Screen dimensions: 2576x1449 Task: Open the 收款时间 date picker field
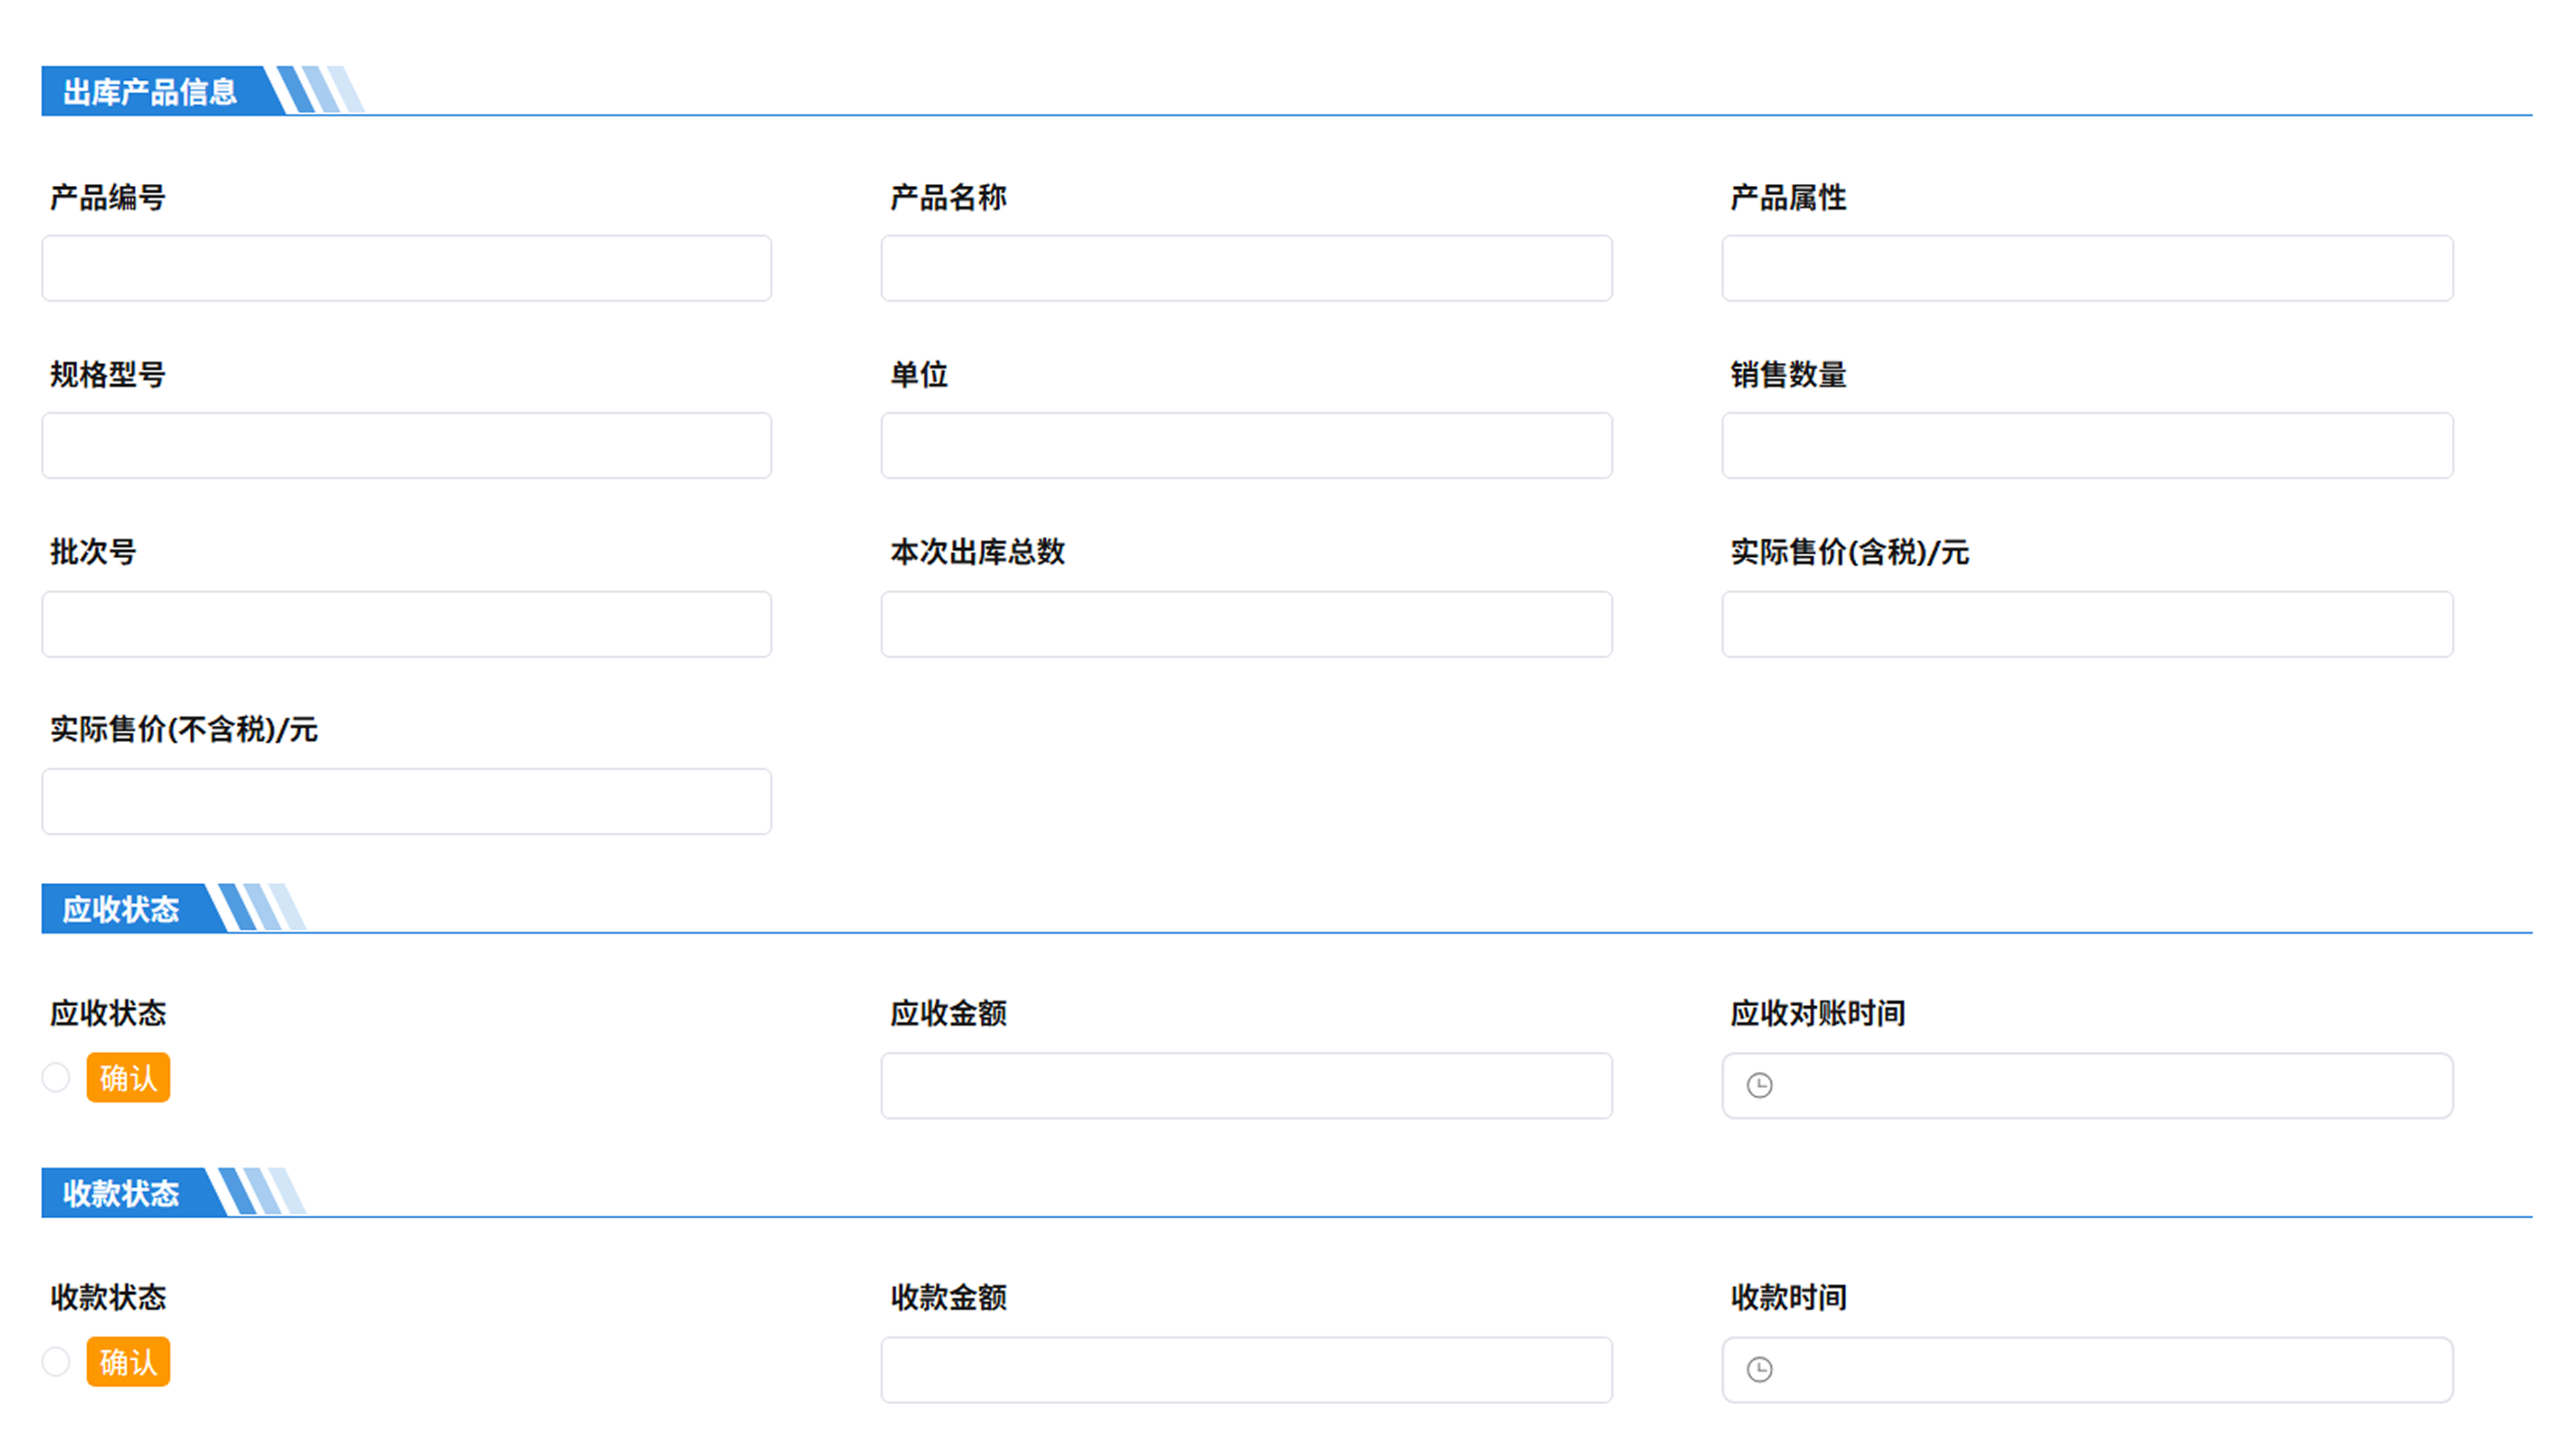tap(2087, 1369)
